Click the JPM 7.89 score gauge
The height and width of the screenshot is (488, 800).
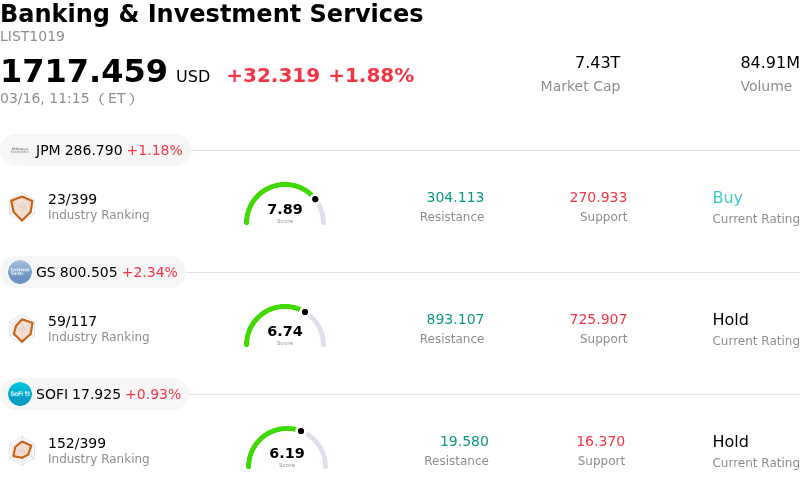[285, 206]
